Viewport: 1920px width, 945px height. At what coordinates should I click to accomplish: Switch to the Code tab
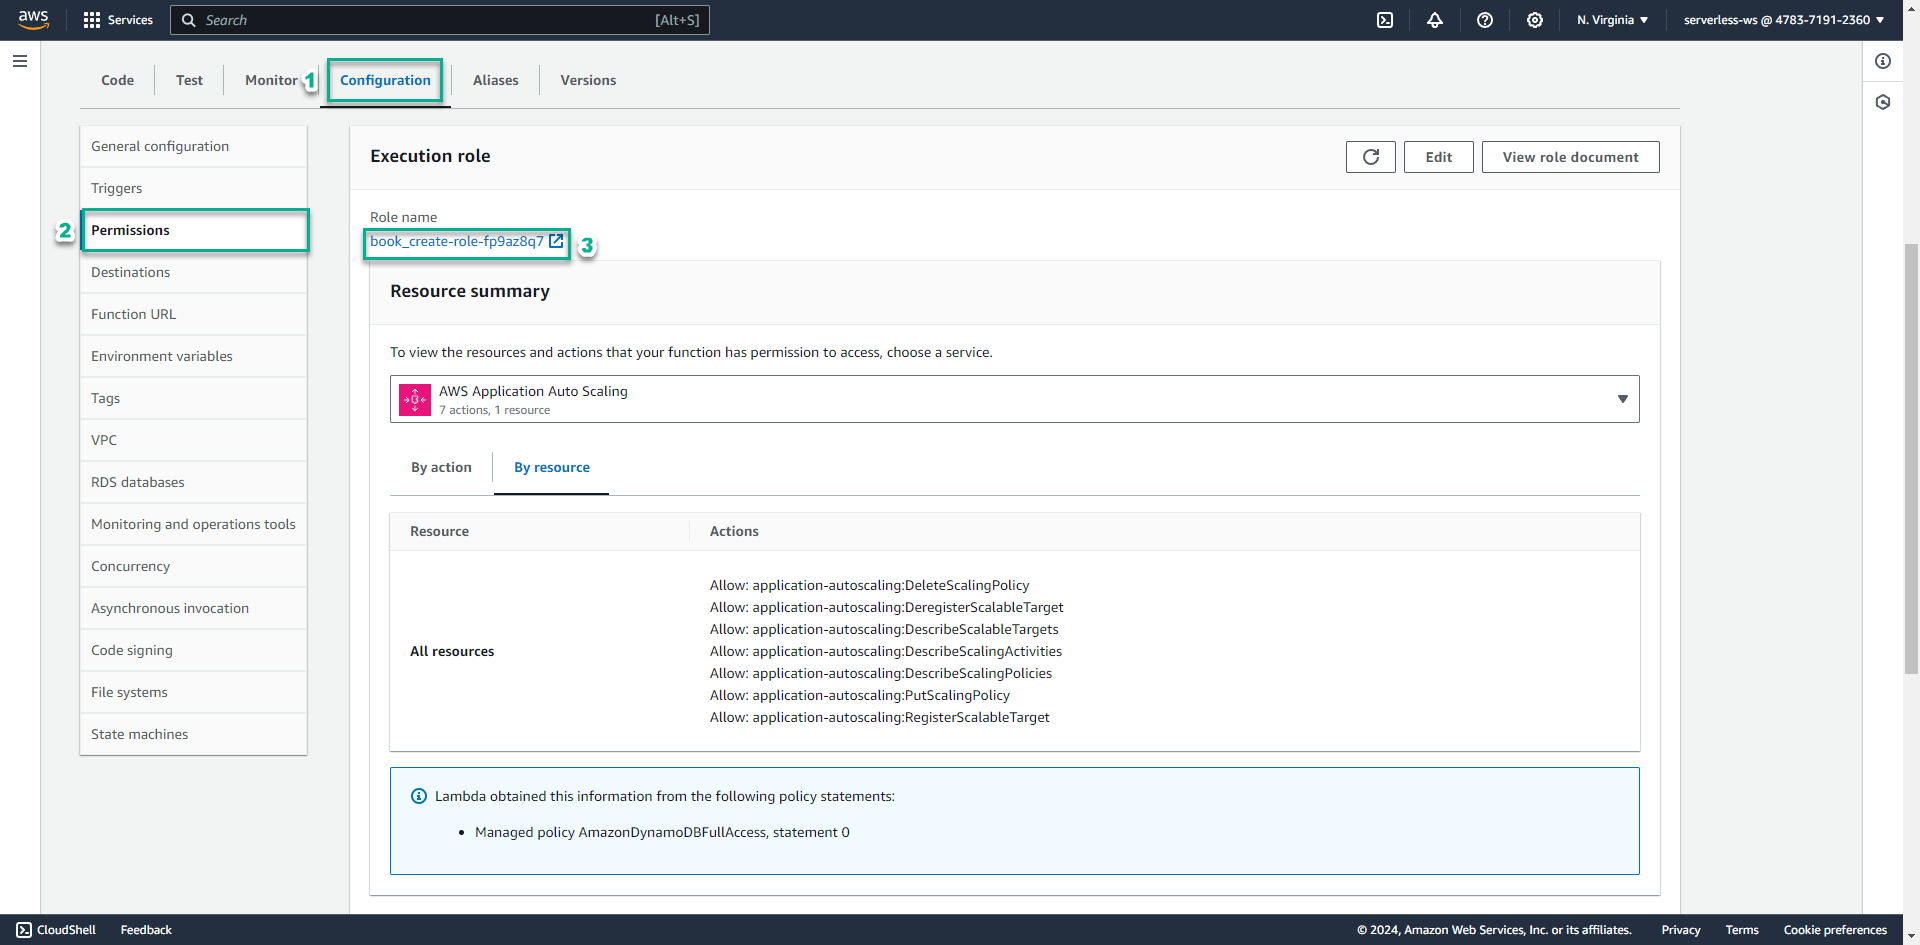coord(117,80)
